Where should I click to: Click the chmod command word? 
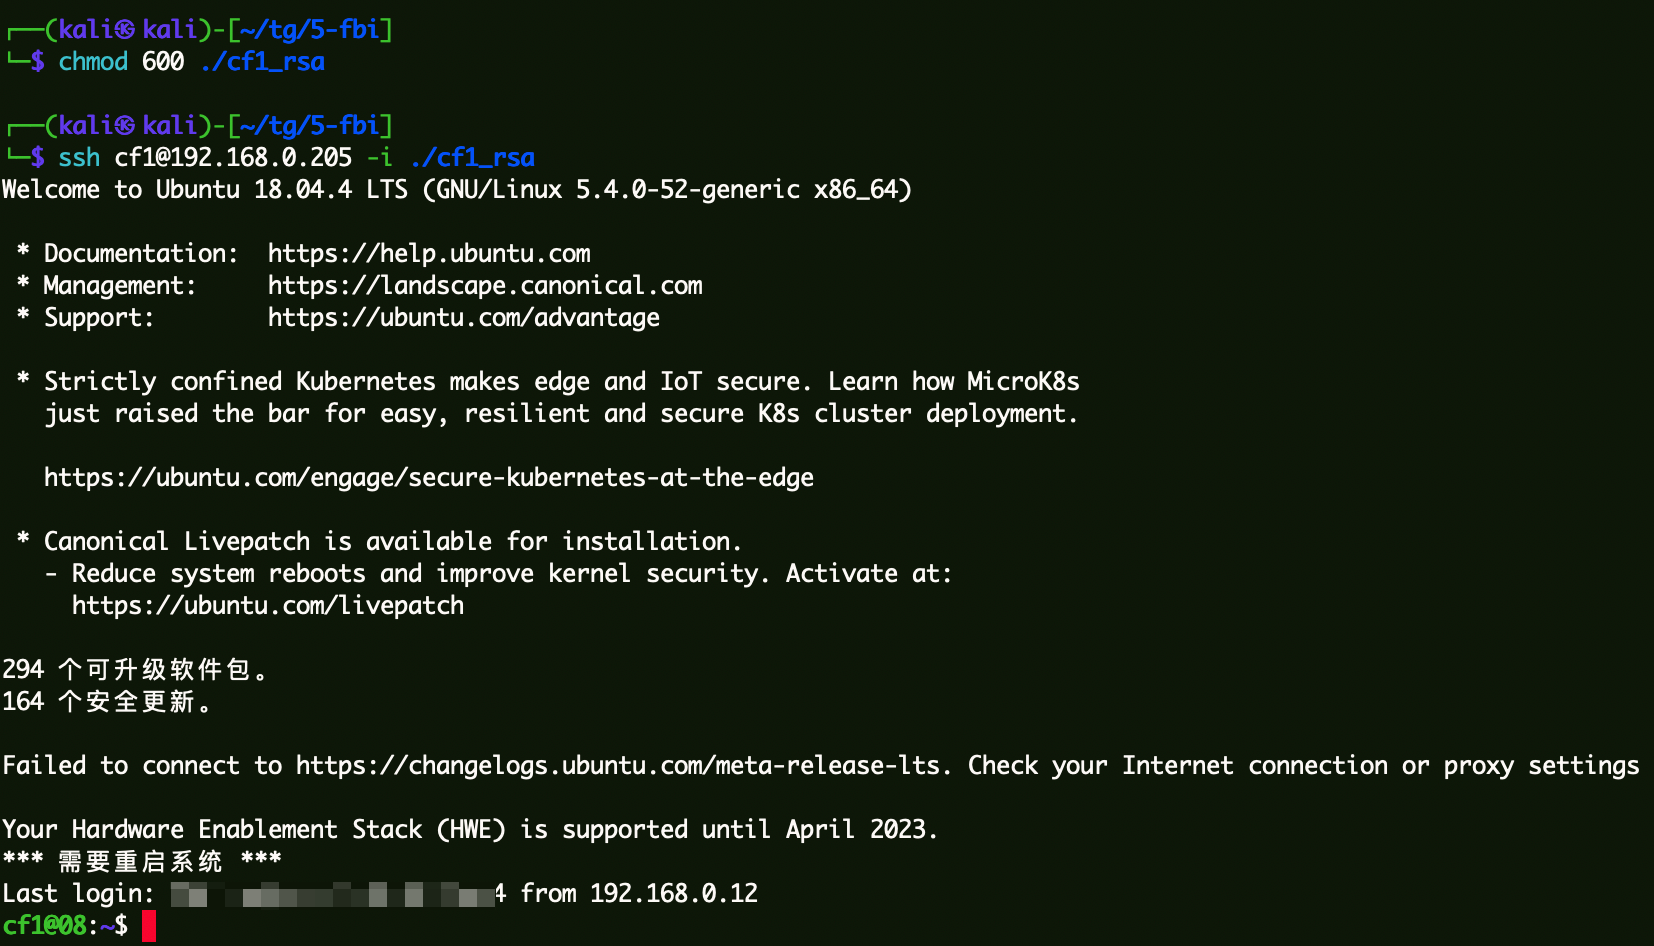click(93, 62)
